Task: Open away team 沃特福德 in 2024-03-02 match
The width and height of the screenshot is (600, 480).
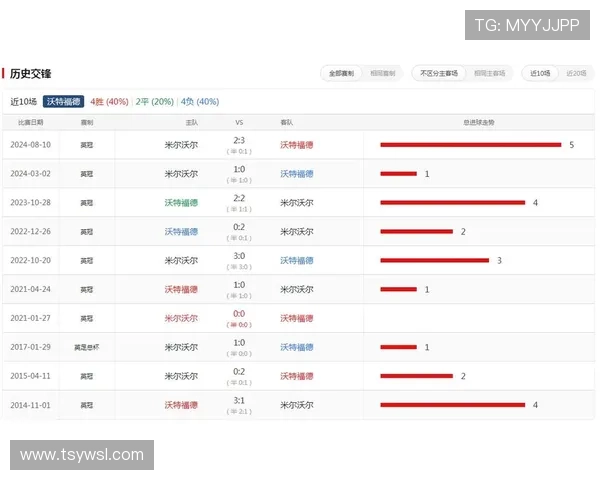Action: tap(296, 174)
